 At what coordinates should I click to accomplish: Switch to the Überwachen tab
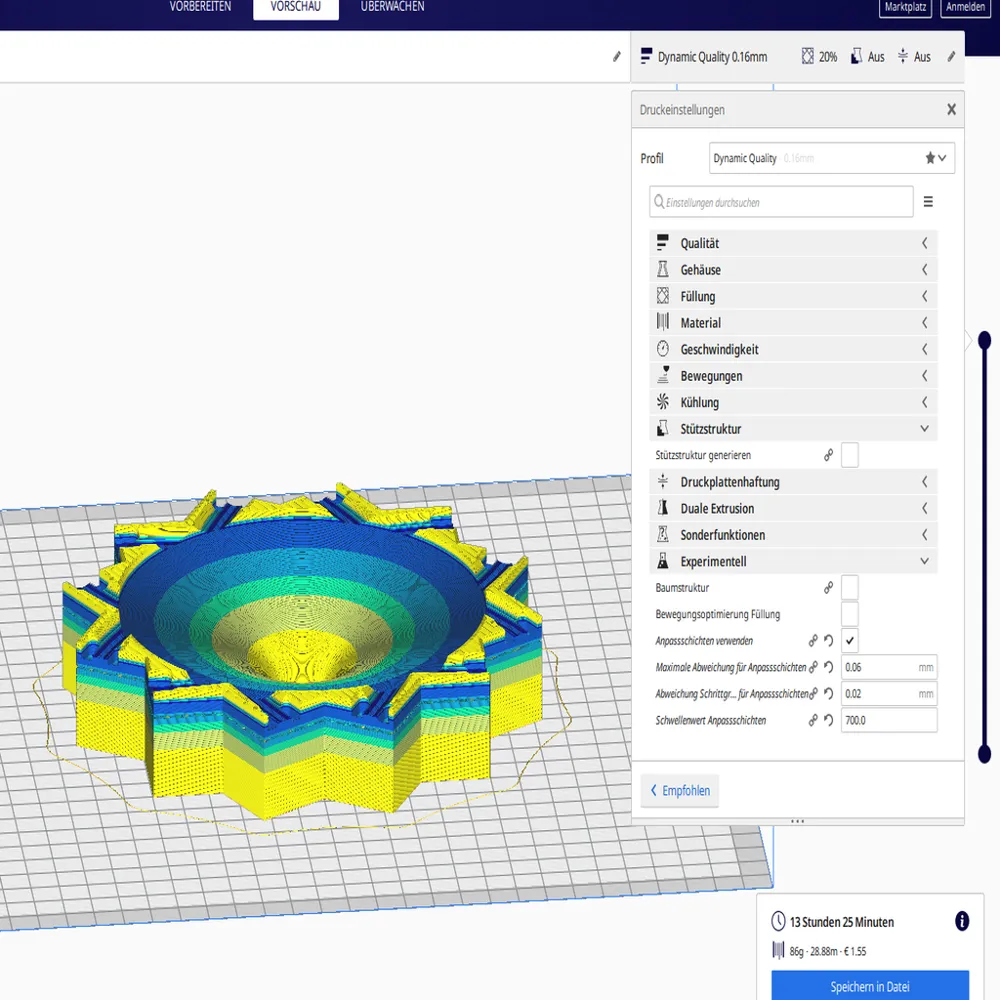tap(391, 5)
